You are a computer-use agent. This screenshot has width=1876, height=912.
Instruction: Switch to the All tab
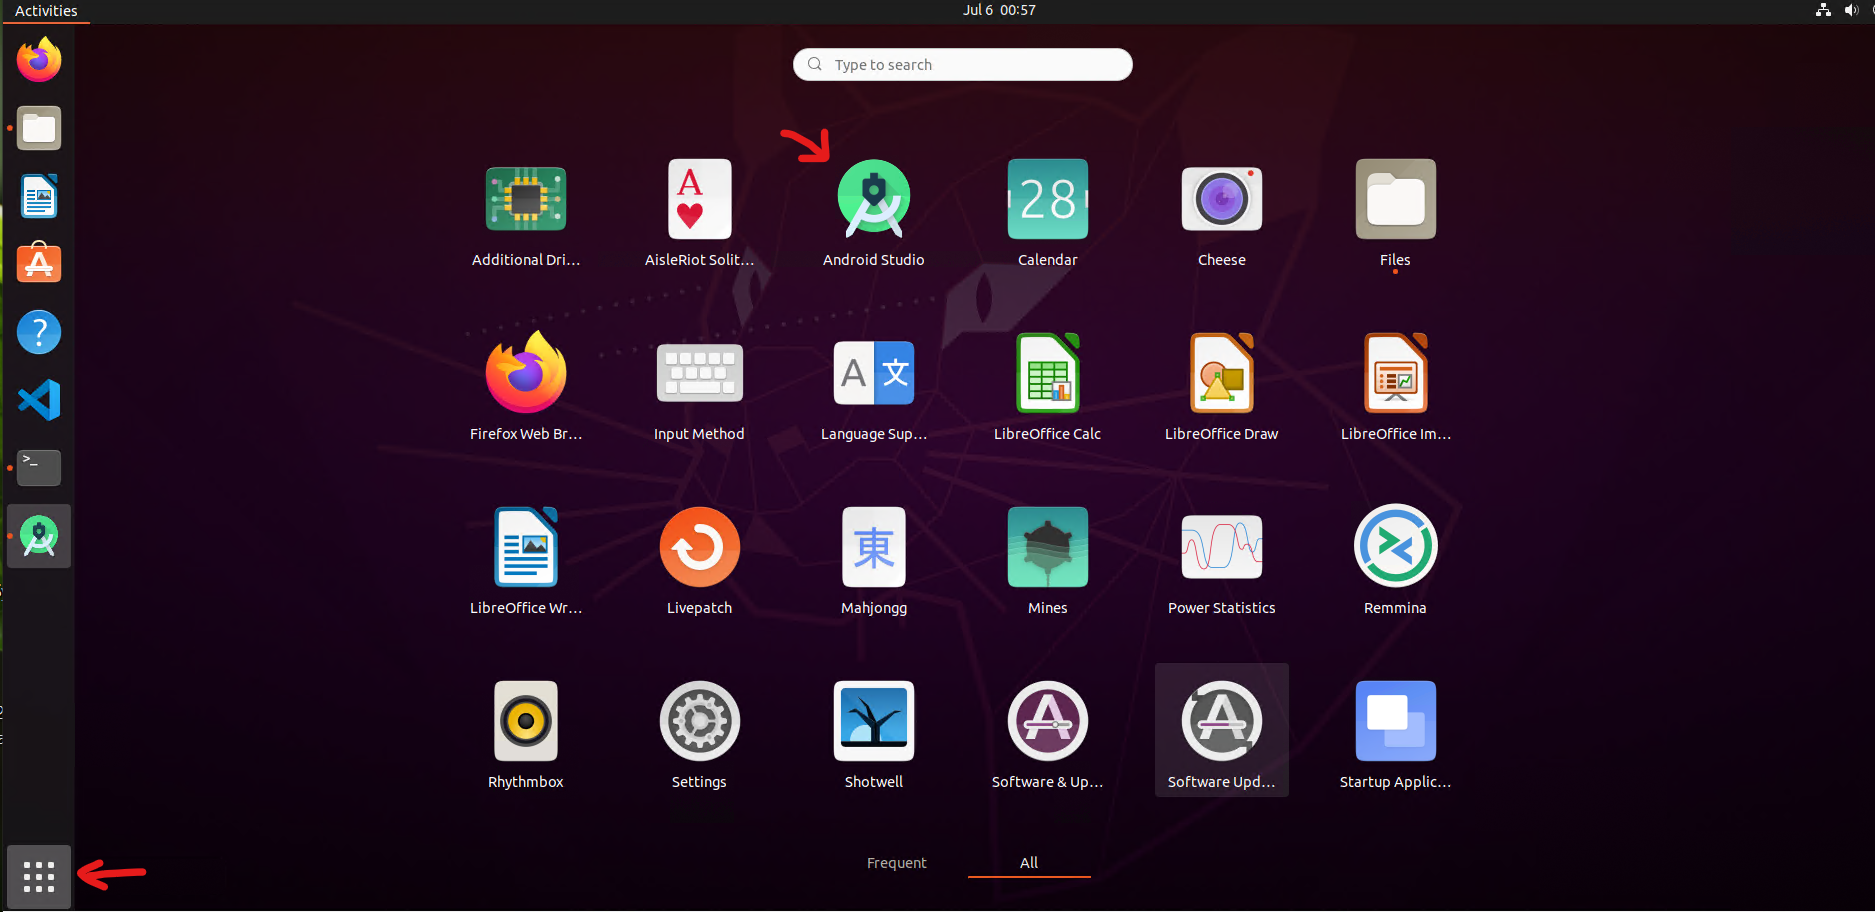pos(1029,862)
